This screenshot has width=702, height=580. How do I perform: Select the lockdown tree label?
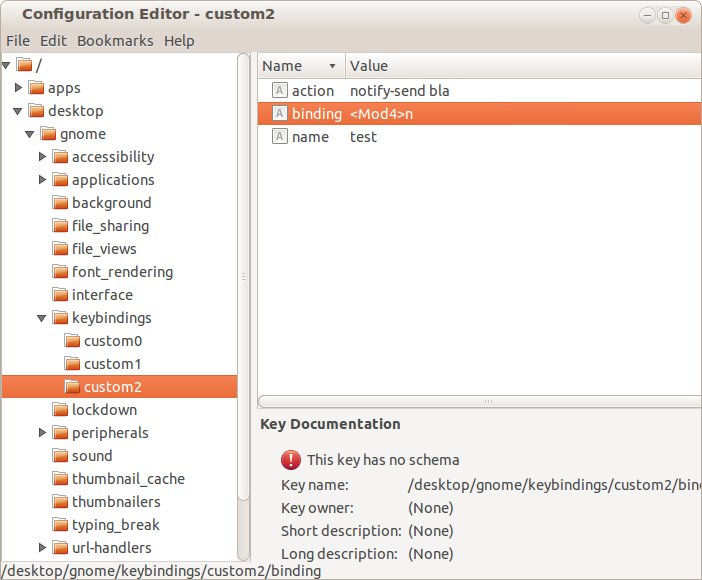point(104,410)
